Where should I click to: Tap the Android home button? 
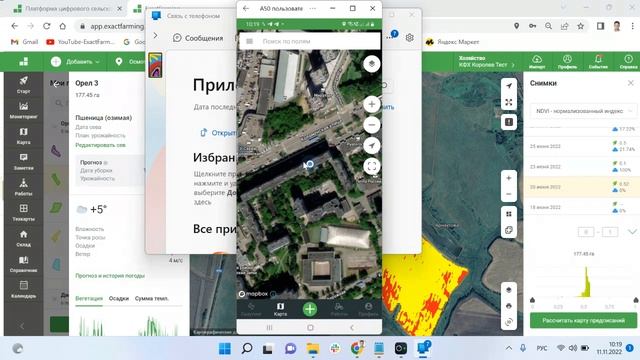coord(310,327)
